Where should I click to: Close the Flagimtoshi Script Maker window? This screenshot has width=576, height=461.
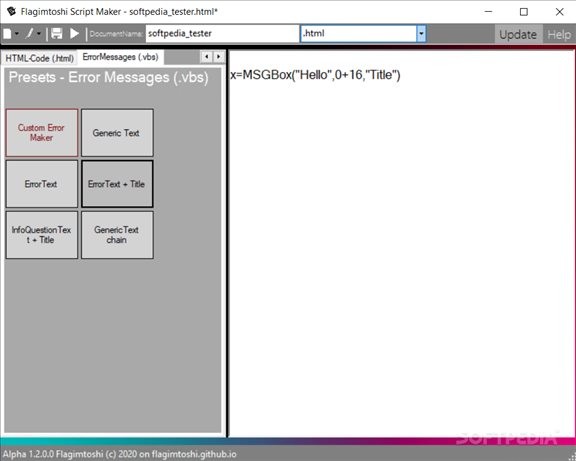pyautogui.click(x=559, y=12)
